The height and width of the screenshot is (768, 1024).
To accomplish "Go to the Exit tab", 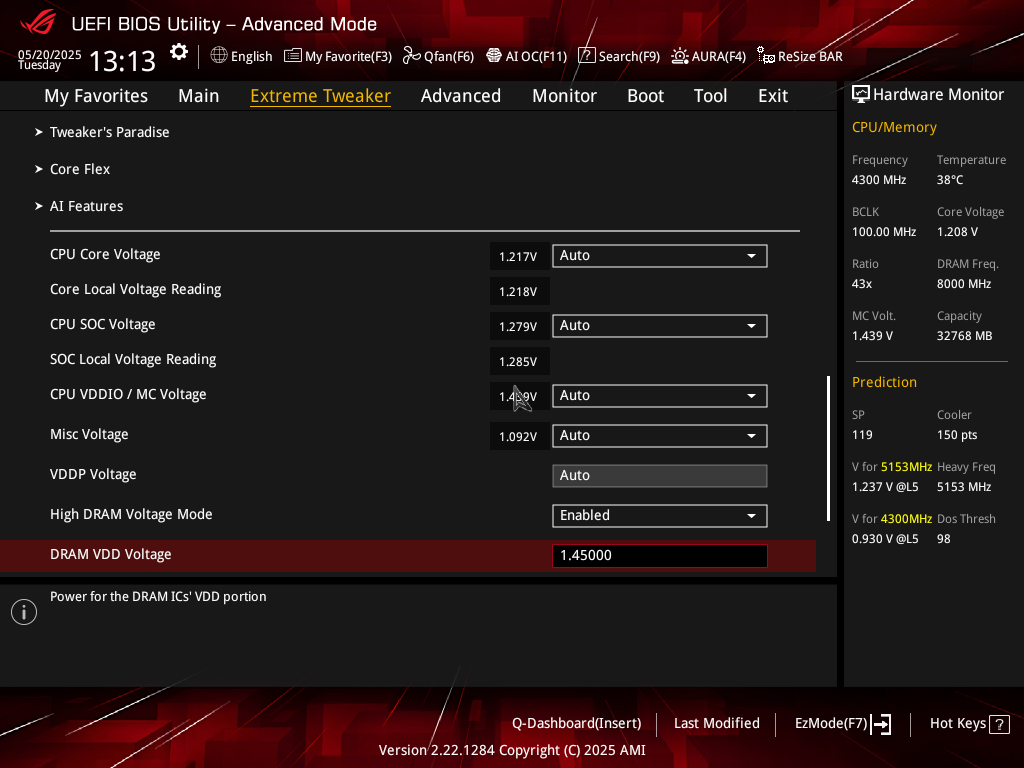I will click(x=773, y=96).
